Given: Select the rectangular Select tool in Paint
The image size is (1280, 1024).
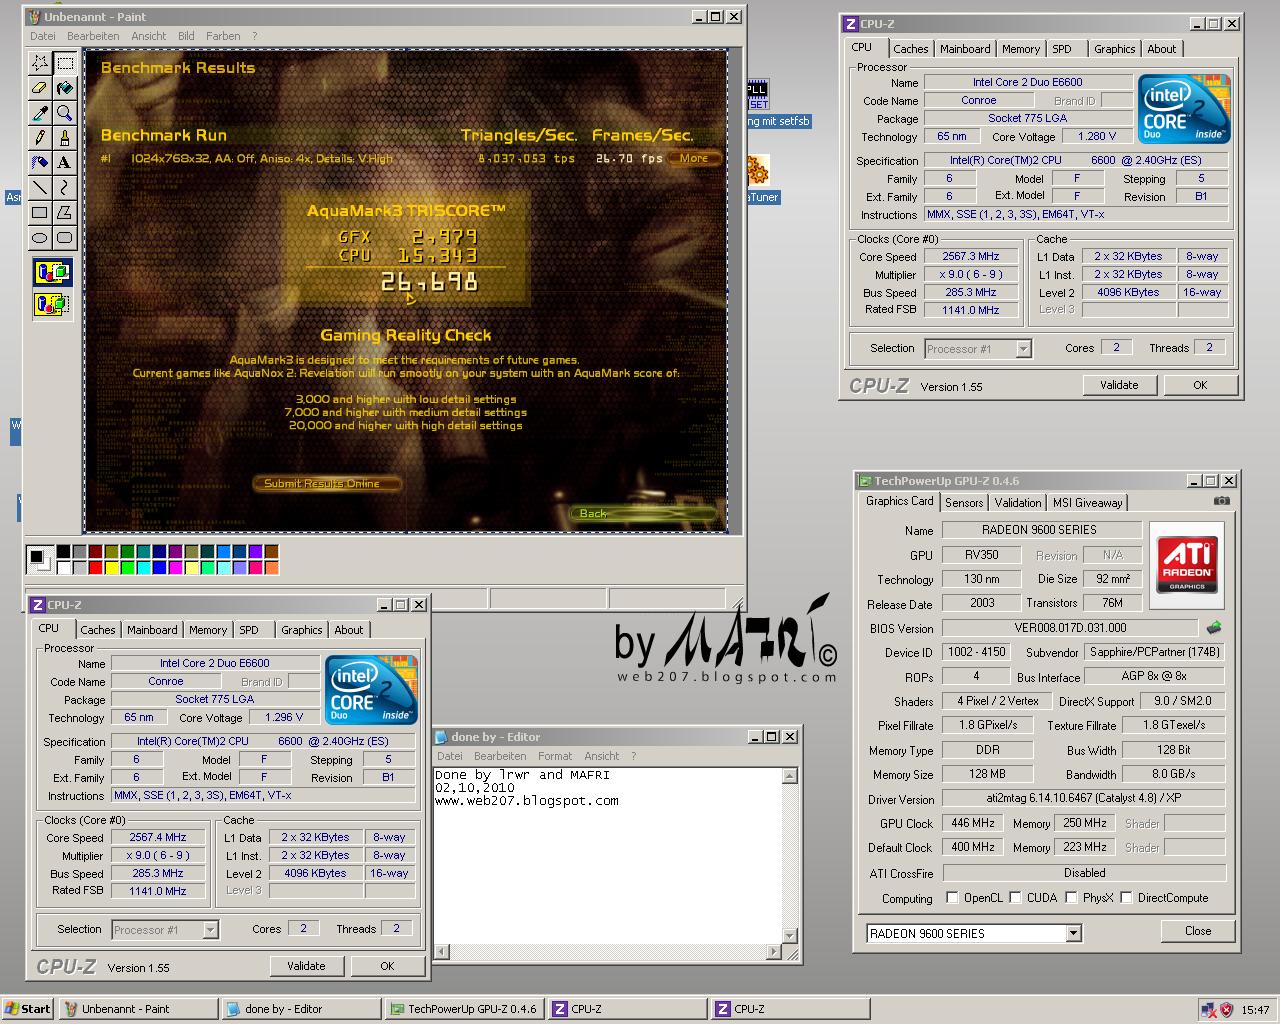Looking at the screenshot, I should (65, 63).
